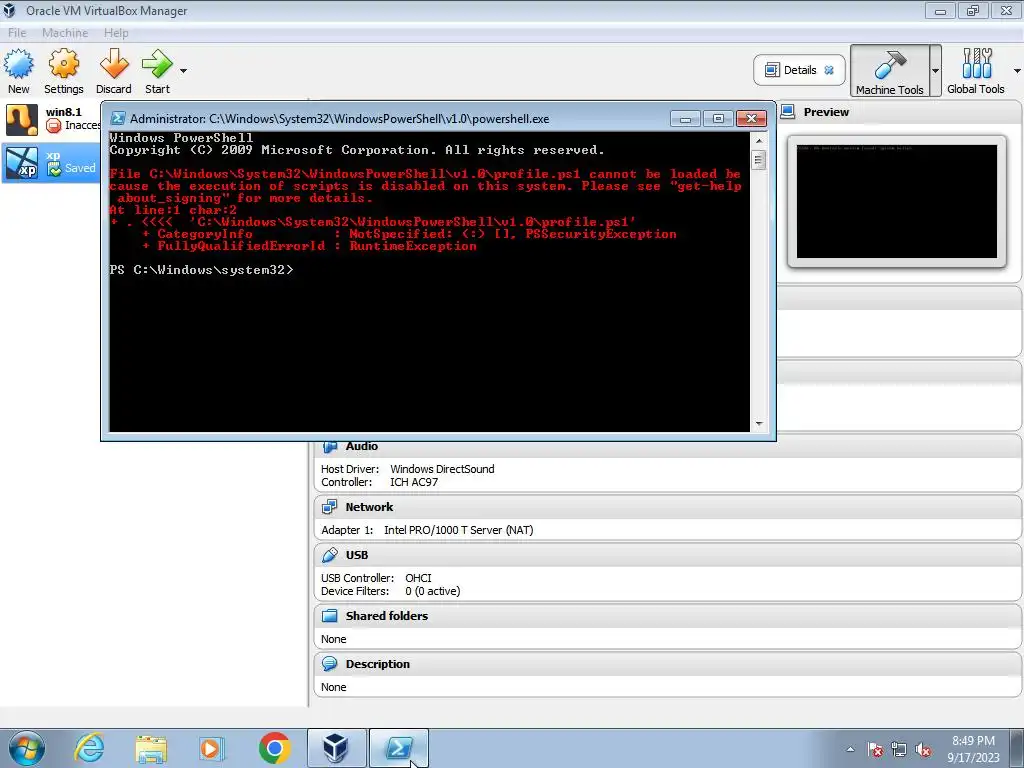1024x768 pixels.
Task: Open the File menu
Action: click(17, 33)
